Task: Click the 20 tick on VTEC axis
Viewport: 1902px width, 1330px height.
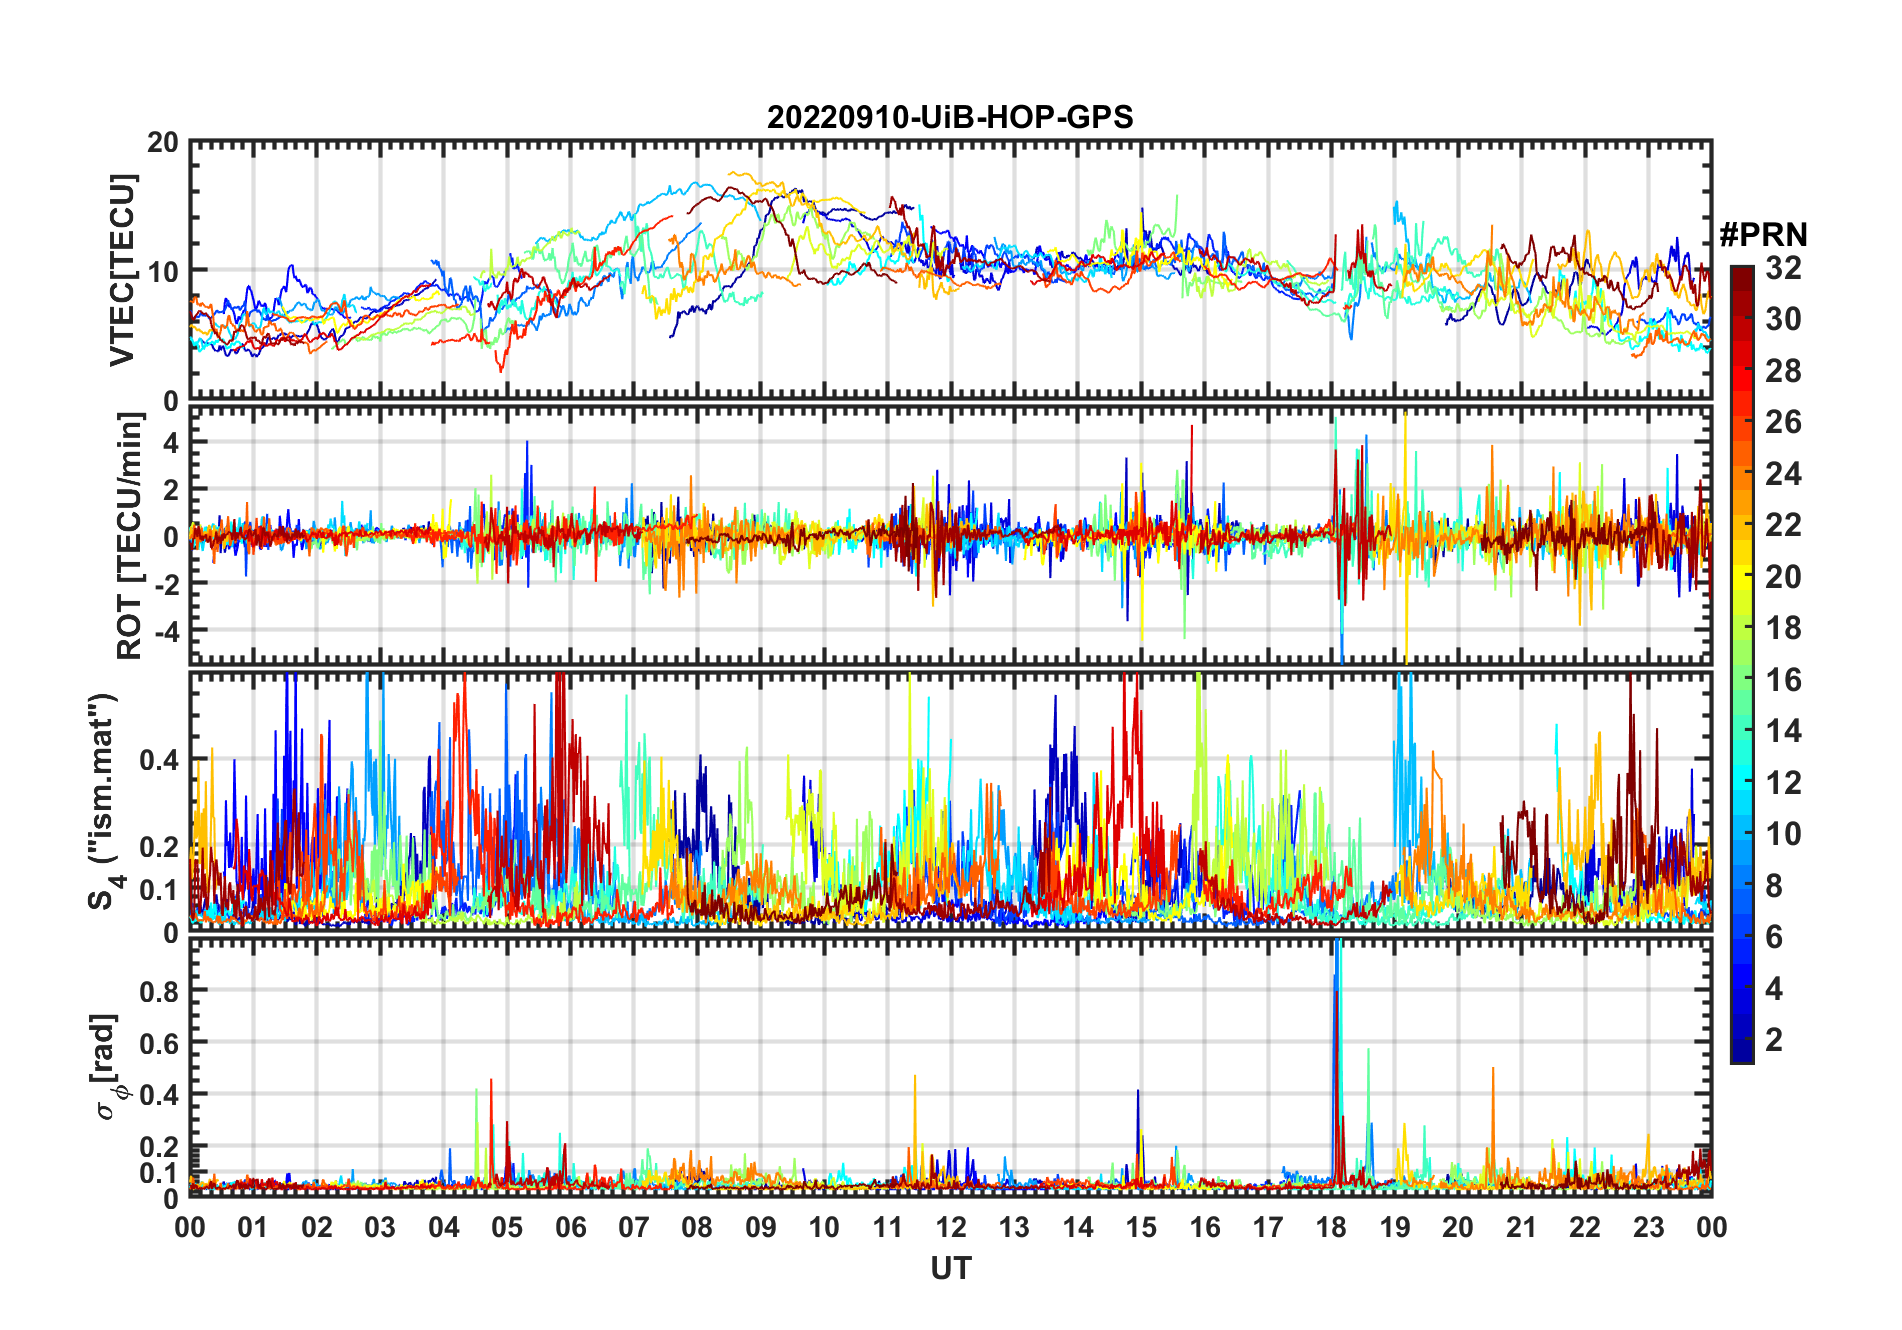Action: [x=163, y=143]
